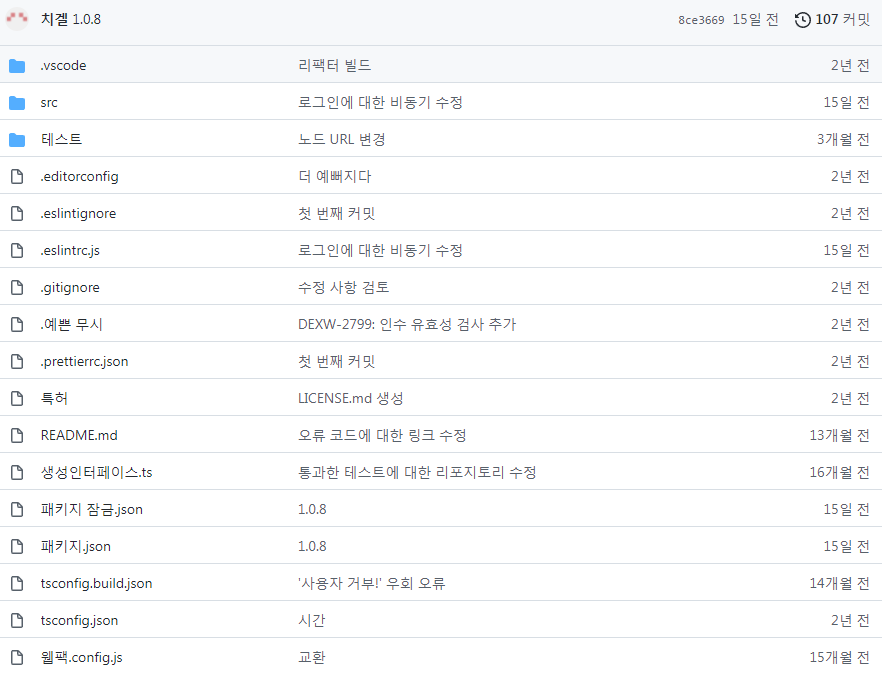Image resolution: width=882 pixels, height=674 pixels.
Task: Open the 웹팩.config.js file
Action: coord(82,658)
